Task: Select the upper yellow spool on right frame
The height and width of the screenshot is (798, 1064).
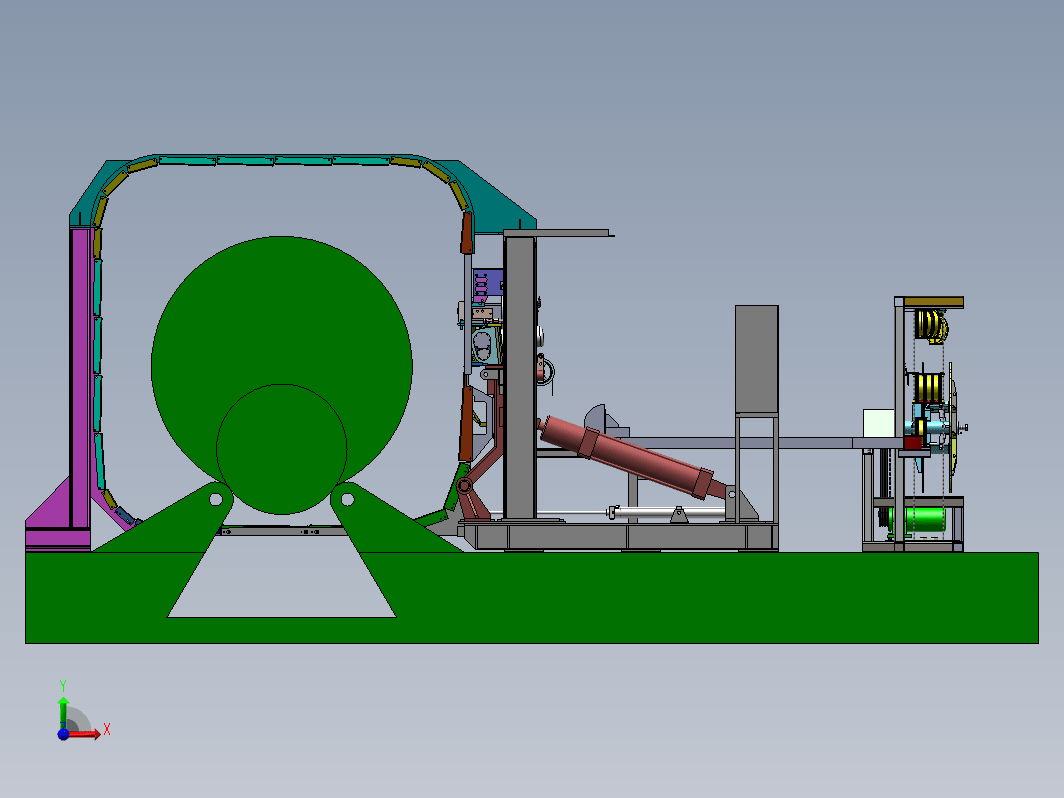Action: click(931, 324)
